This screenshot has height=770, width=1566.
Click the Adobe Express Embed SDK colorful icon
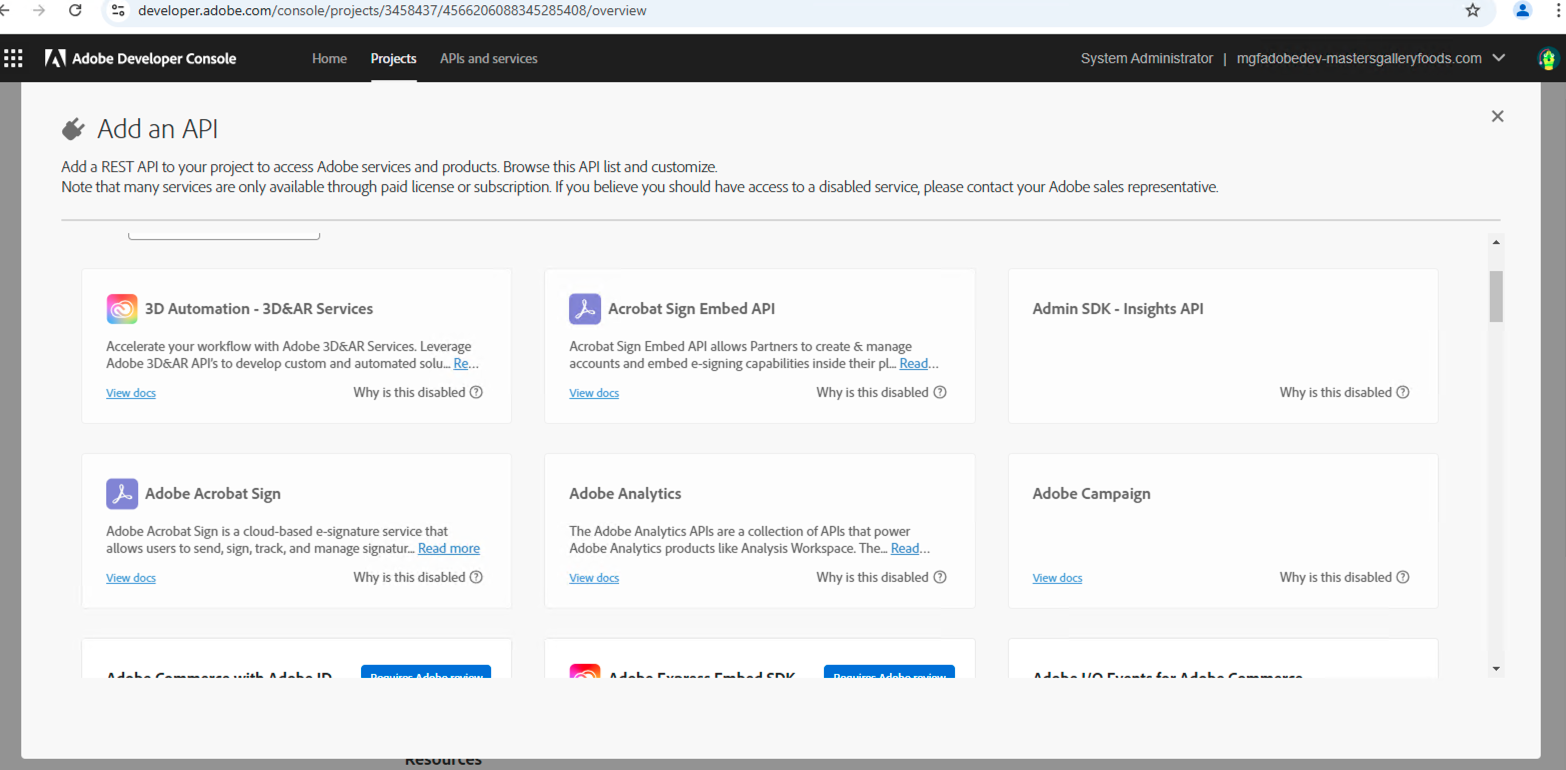pyautogui.click(x=585, y=675)
